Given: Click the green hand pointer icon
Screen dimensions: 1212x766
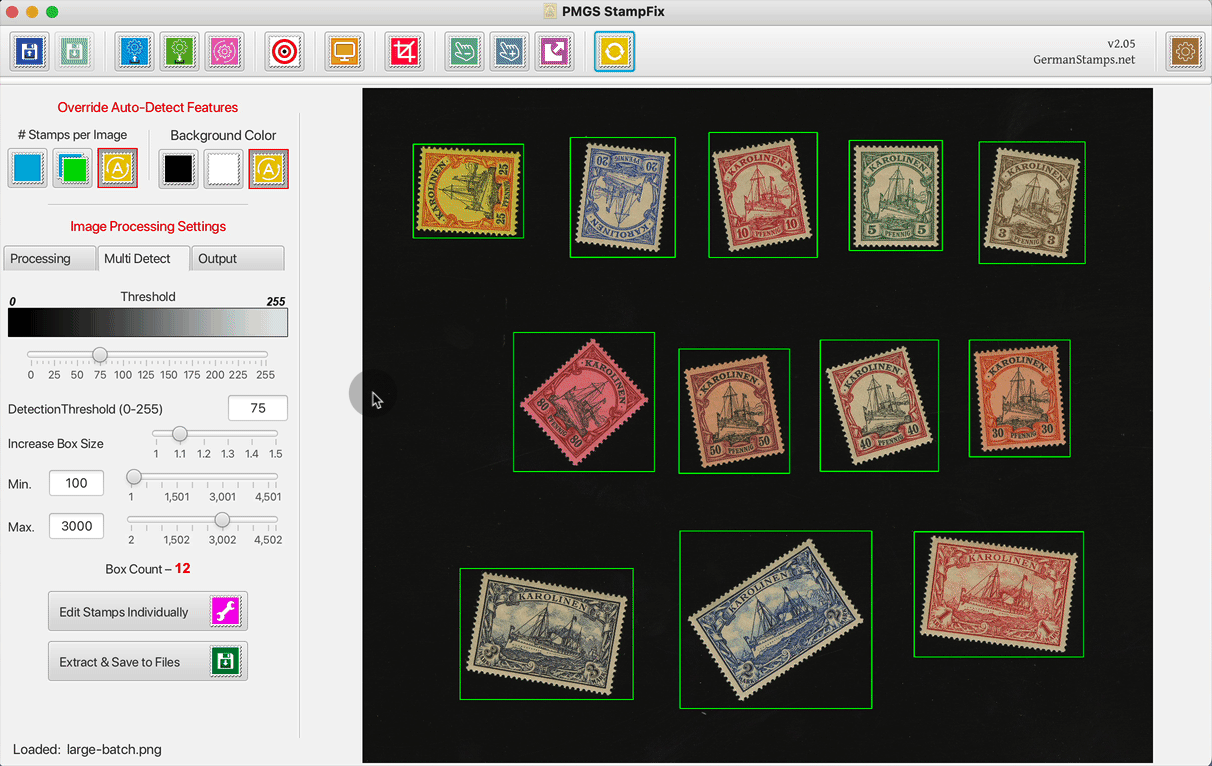Looking at the screenshot, I should pos(465,51).
